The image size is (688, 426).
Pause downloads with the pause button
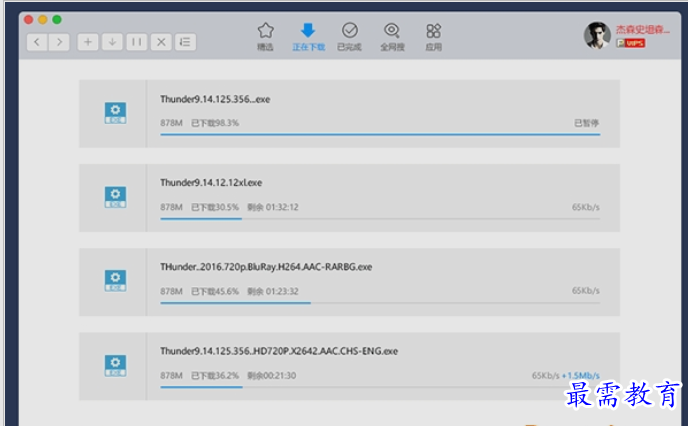click(137, 42)
